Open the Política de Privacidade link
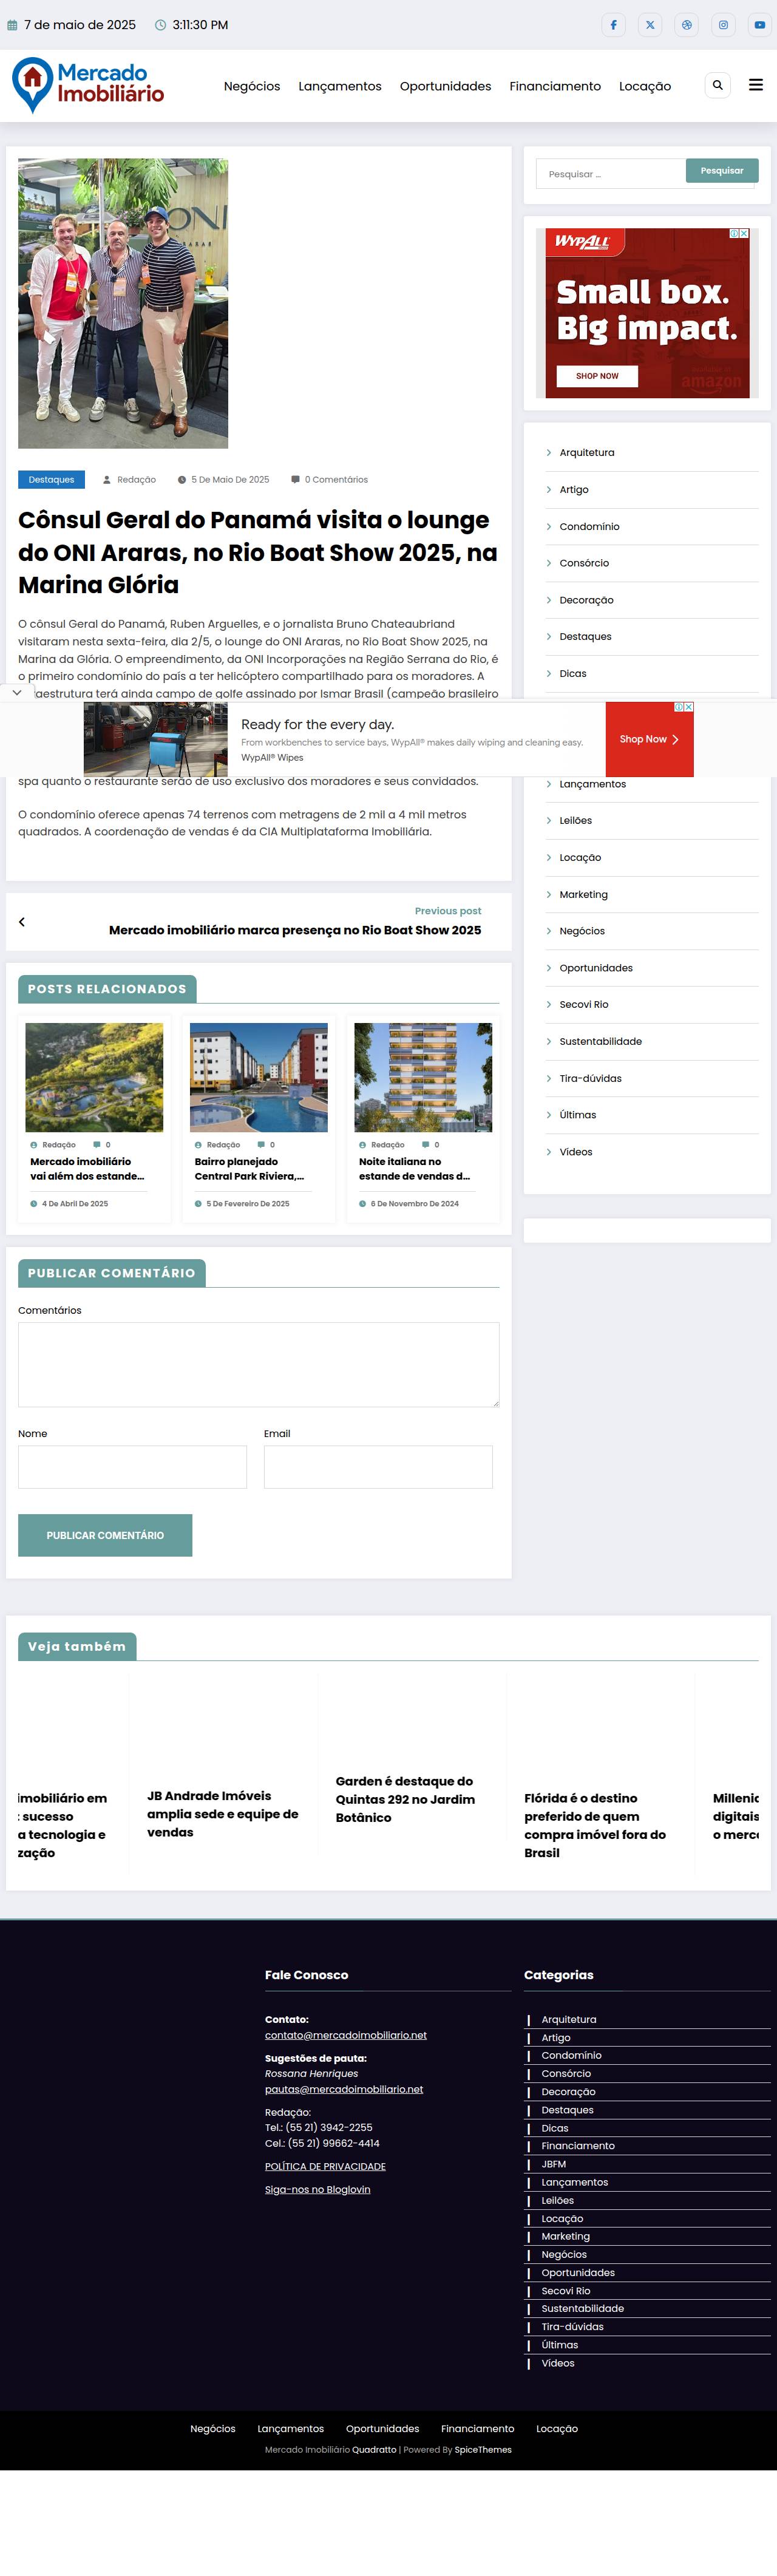 pyautogui.click(x=325, y=2166)
